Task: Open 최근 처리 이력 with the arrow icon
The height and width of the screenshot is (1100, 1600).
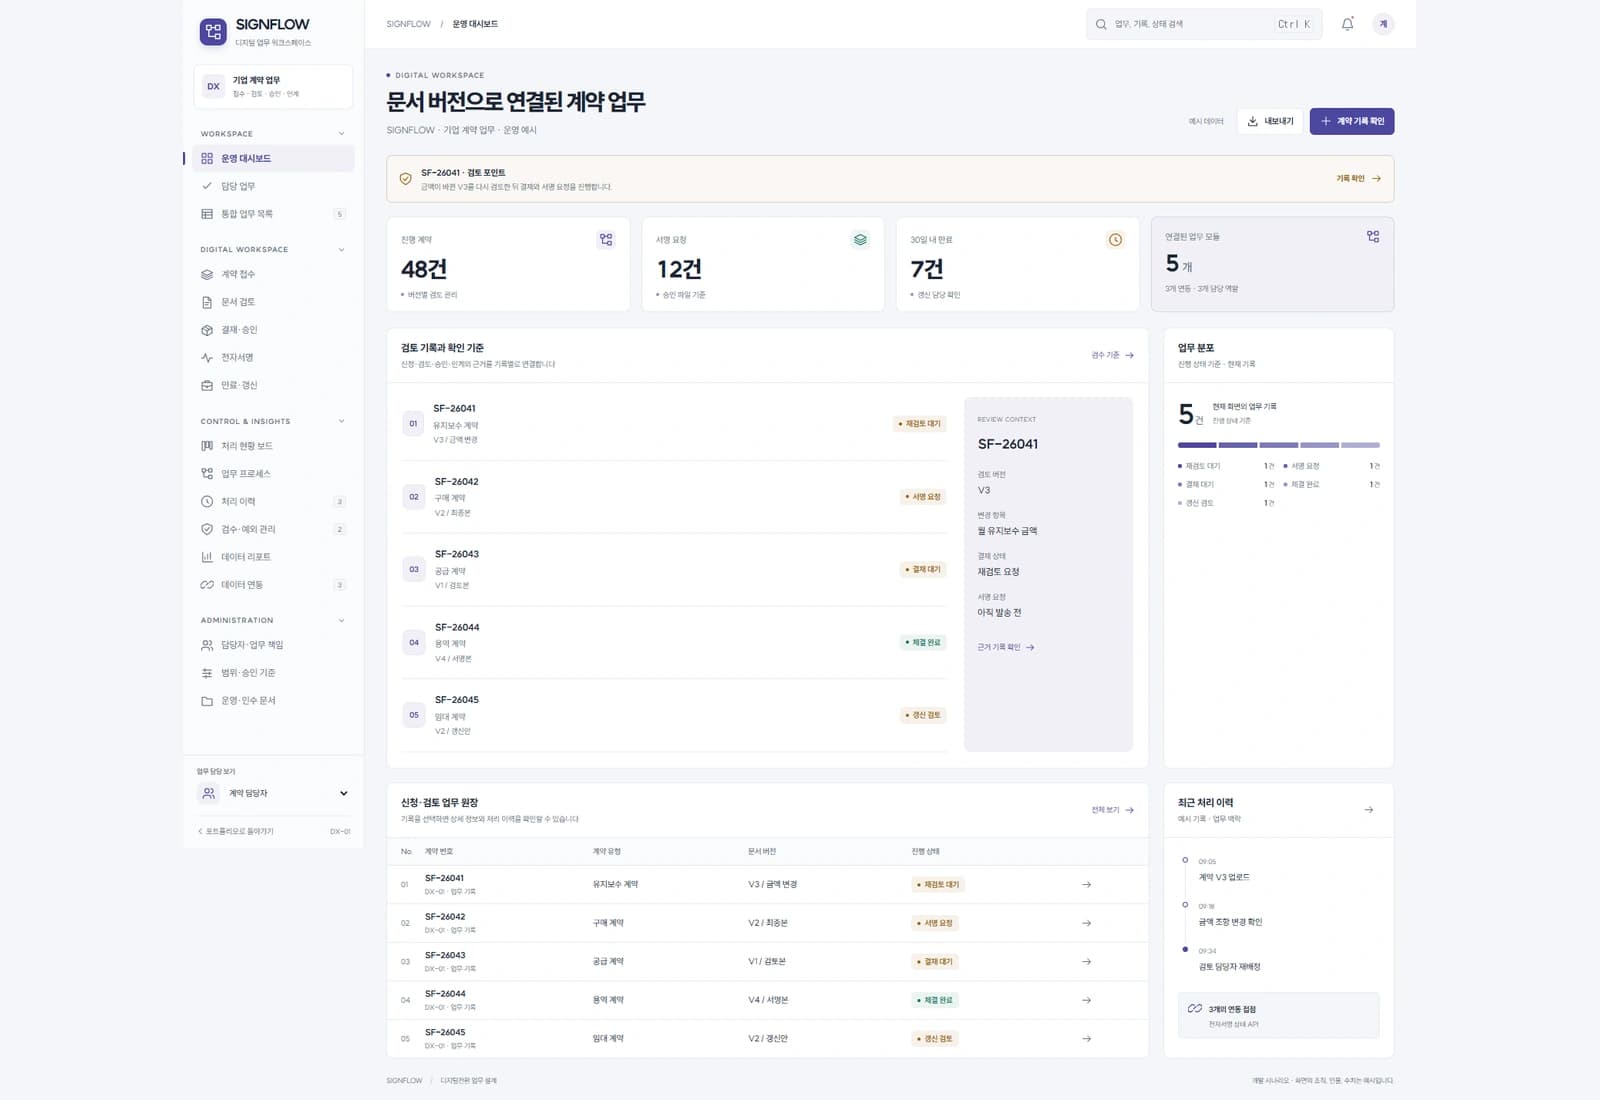Action: (1368, 810)
